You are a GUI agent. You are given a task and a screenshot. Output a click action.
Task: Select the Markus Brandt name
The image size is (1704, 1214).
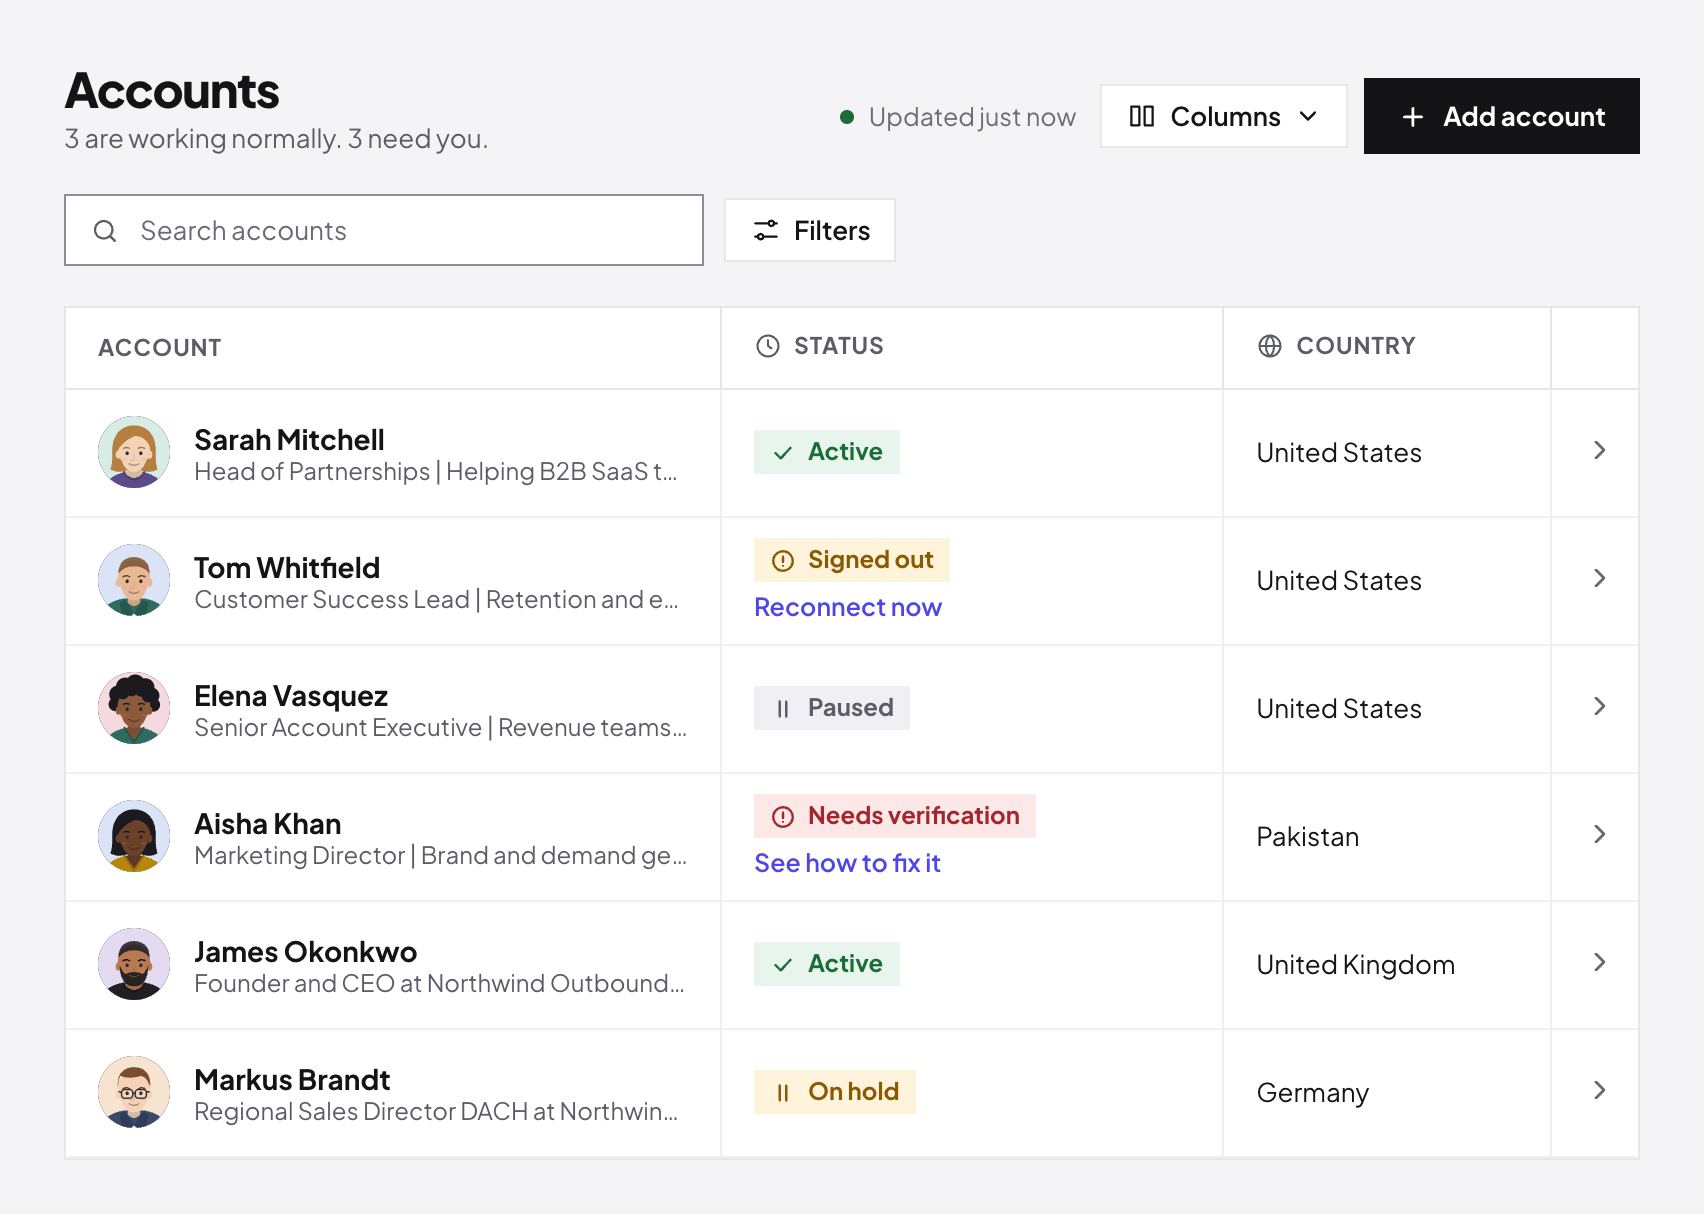coord(292,1080)
